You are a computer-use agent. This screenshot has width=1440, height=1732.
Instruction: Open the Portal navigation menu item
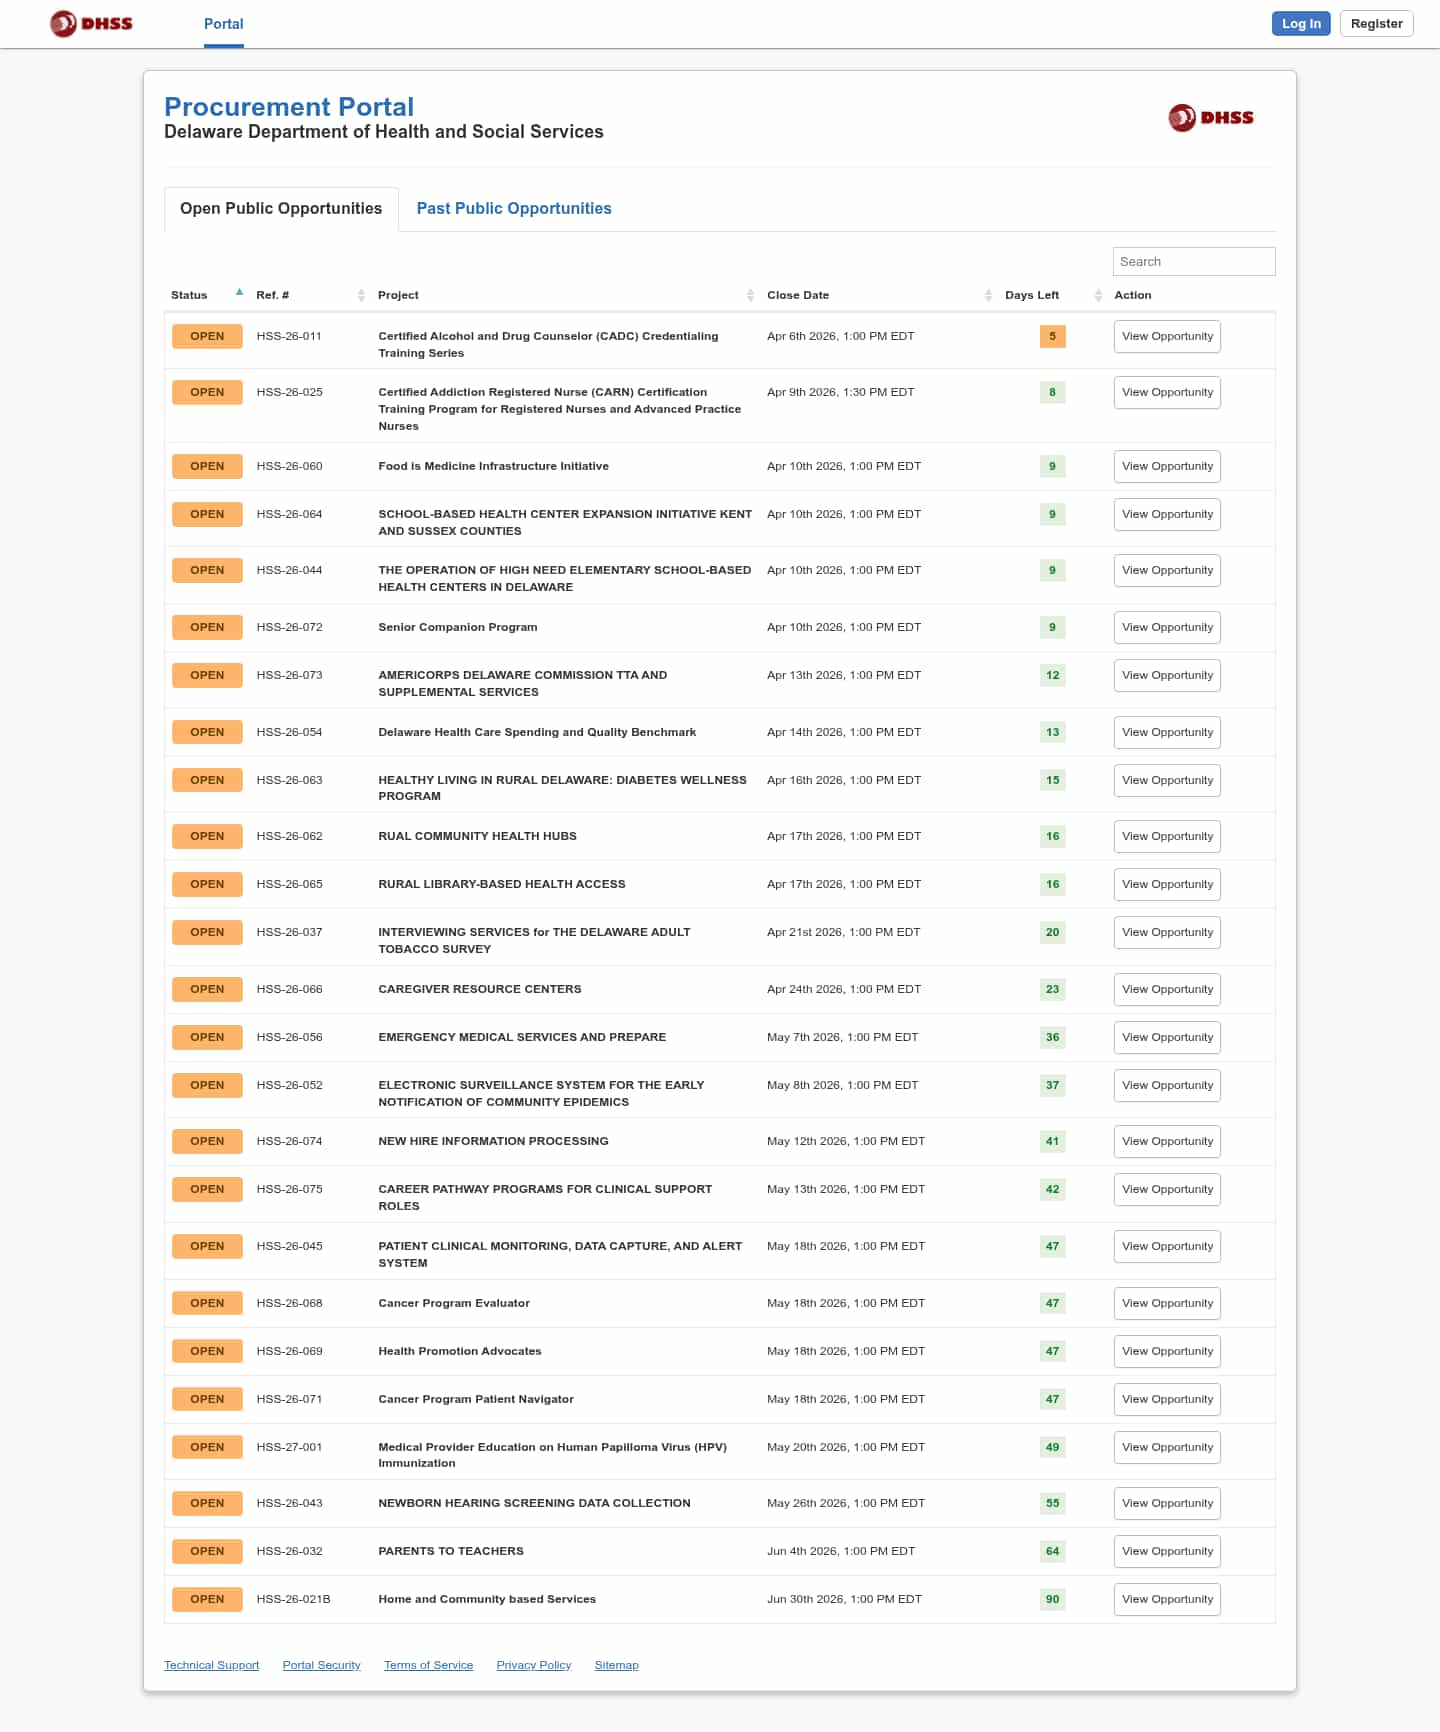[223, 24]
